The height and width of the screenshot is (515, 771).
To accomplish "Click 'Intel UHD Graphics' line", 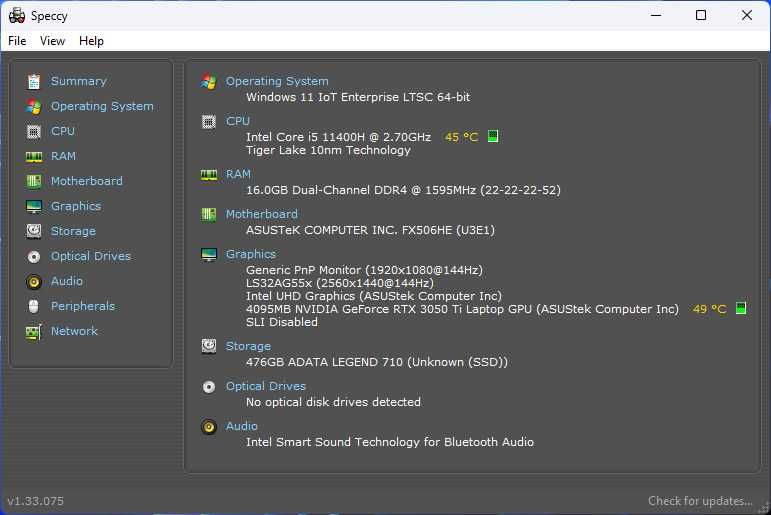I will [x=374, y=296].
